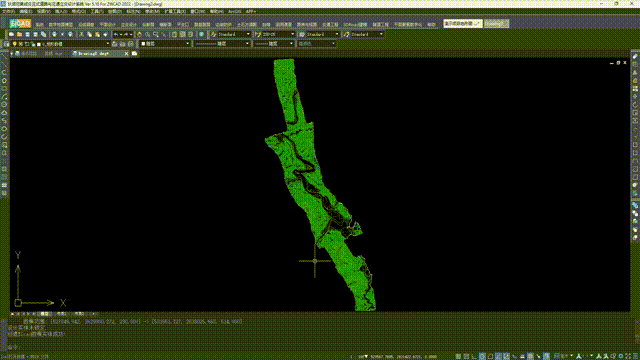Click the Paste icon in standard toolbar

point(97,34)
